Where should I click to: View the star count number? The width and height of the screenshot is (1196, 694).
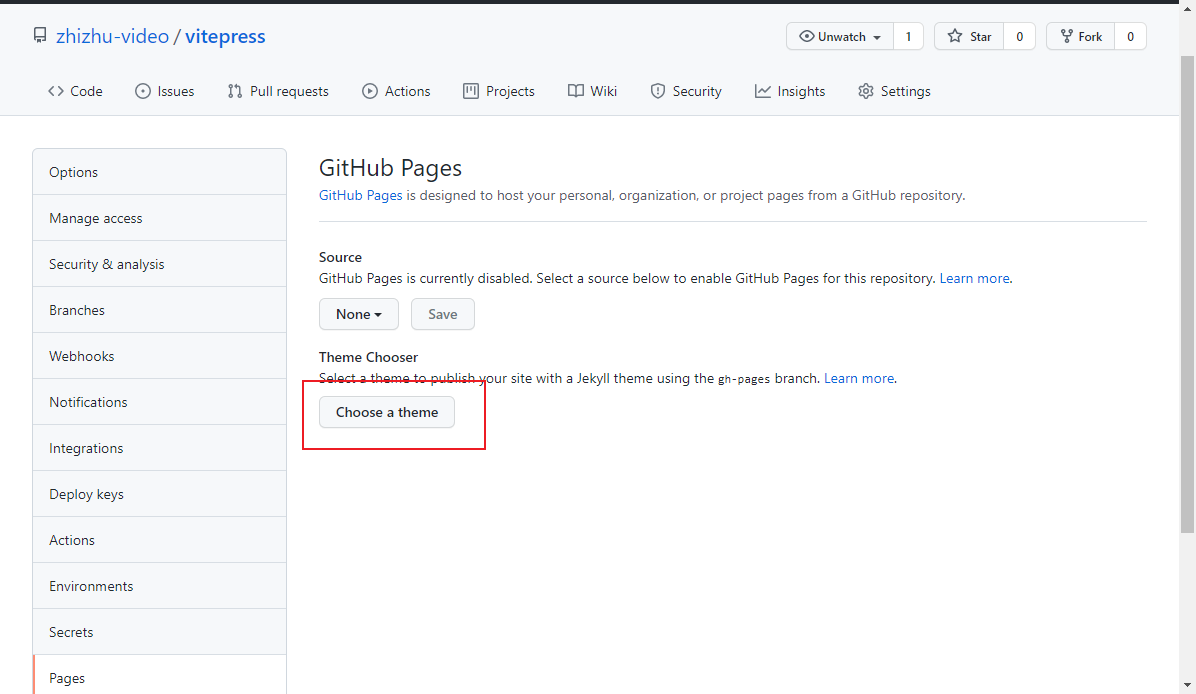tap(1020, 37)
